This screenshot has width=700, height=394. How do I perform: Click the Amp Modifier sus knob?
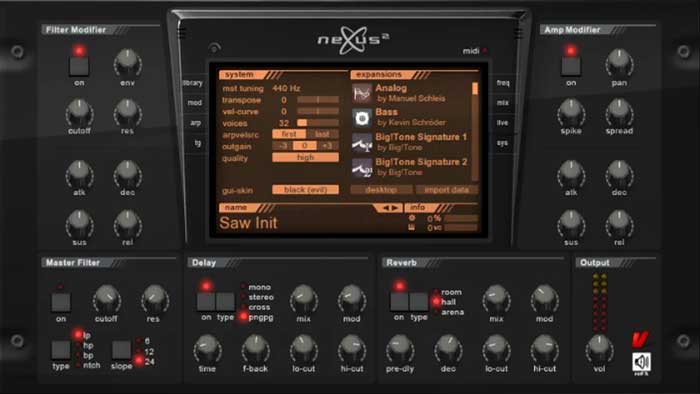click(x=571, y=224)
